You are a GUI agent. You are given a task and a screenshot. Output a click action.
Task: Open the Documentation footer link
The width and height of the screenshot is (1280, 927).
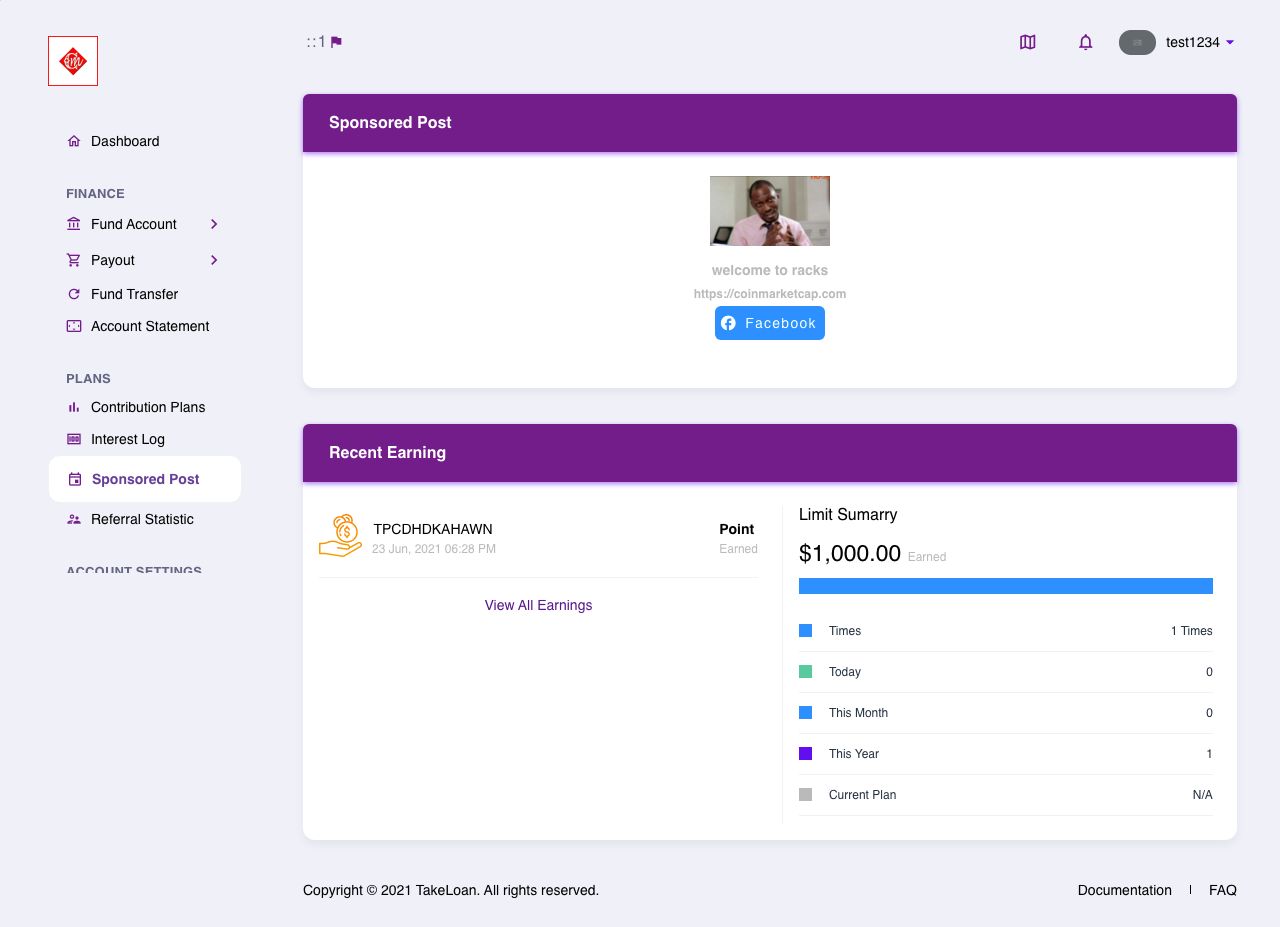(1124, 890)
